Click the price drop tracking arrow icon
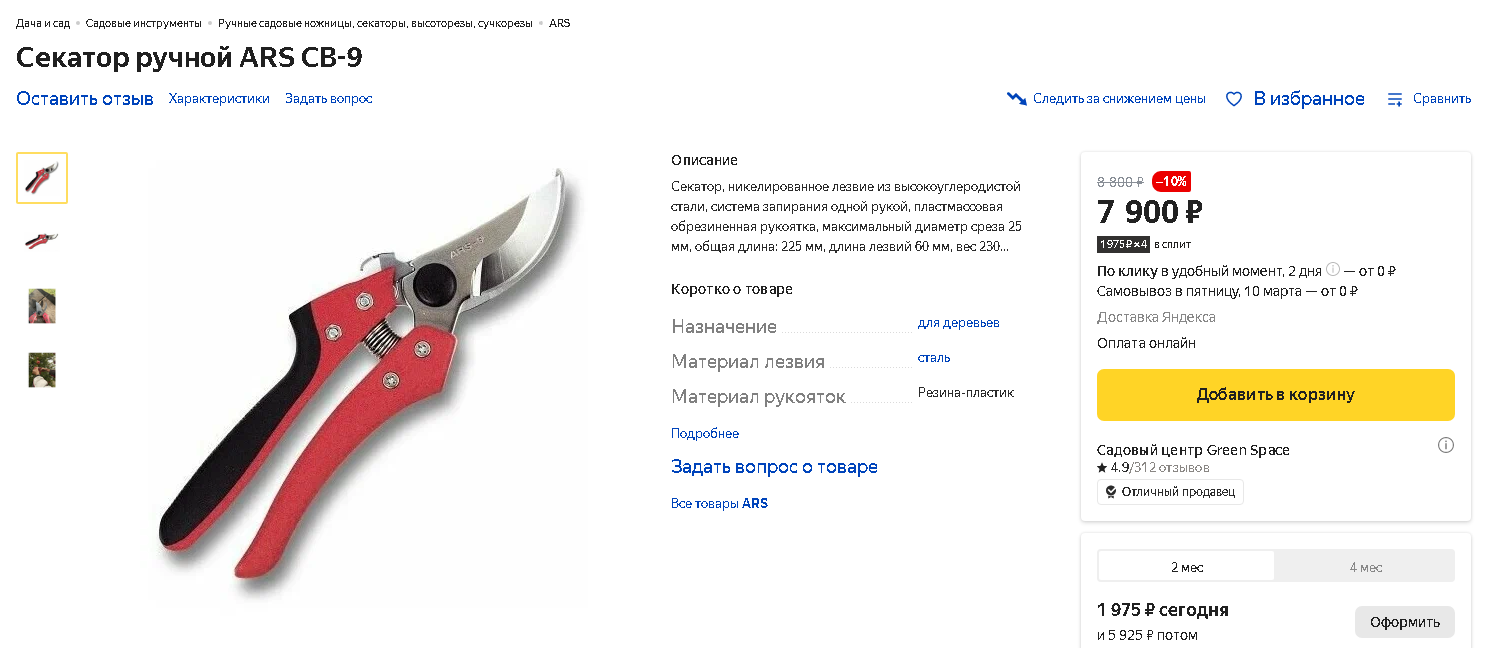 tap(1016, 99)
